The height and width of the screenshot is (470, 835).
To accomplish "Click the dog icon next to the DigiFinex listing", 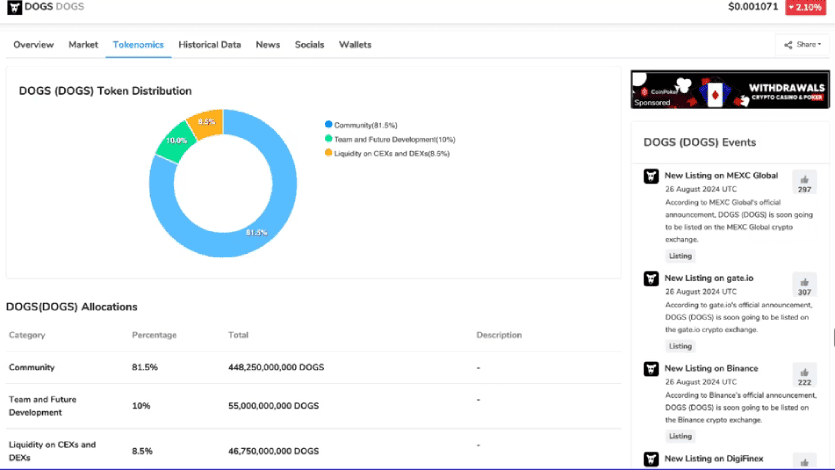I will pyautogui.click(x=651, y=459).
